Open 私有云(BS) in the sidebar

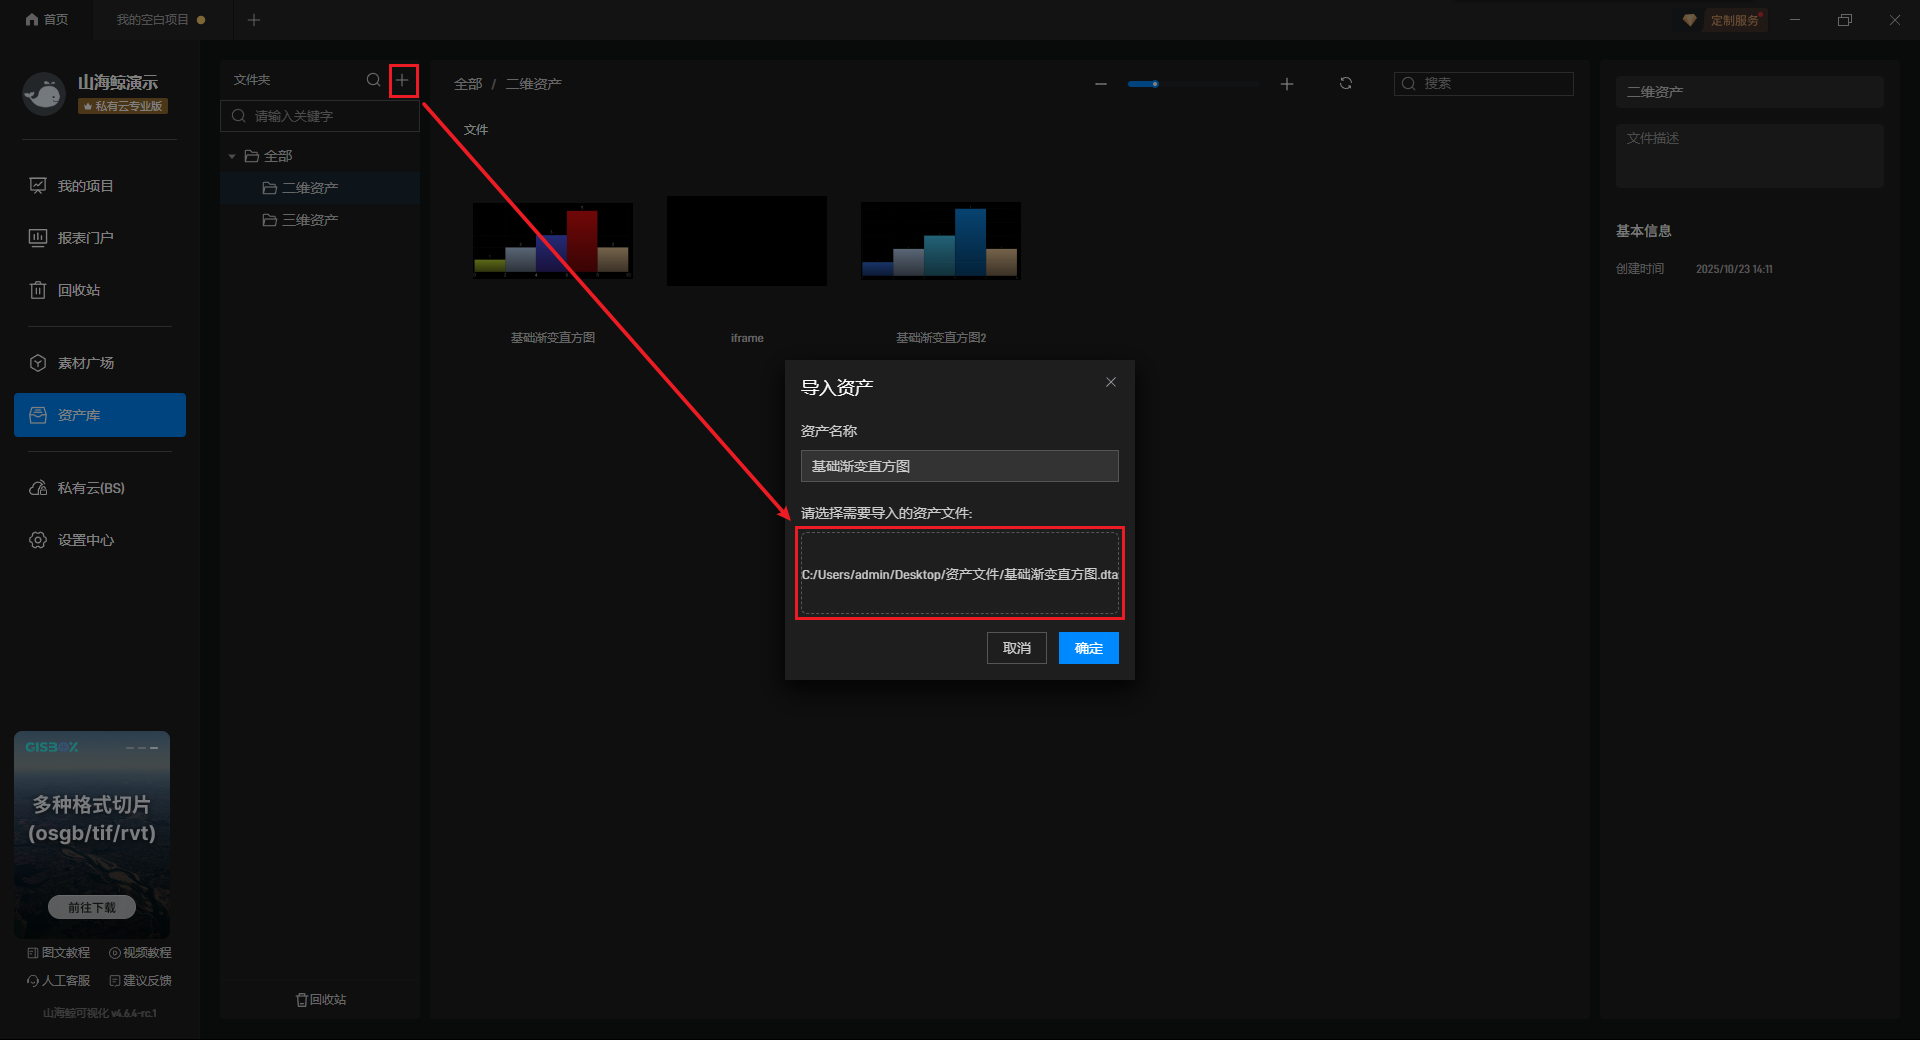coord(100,488)
